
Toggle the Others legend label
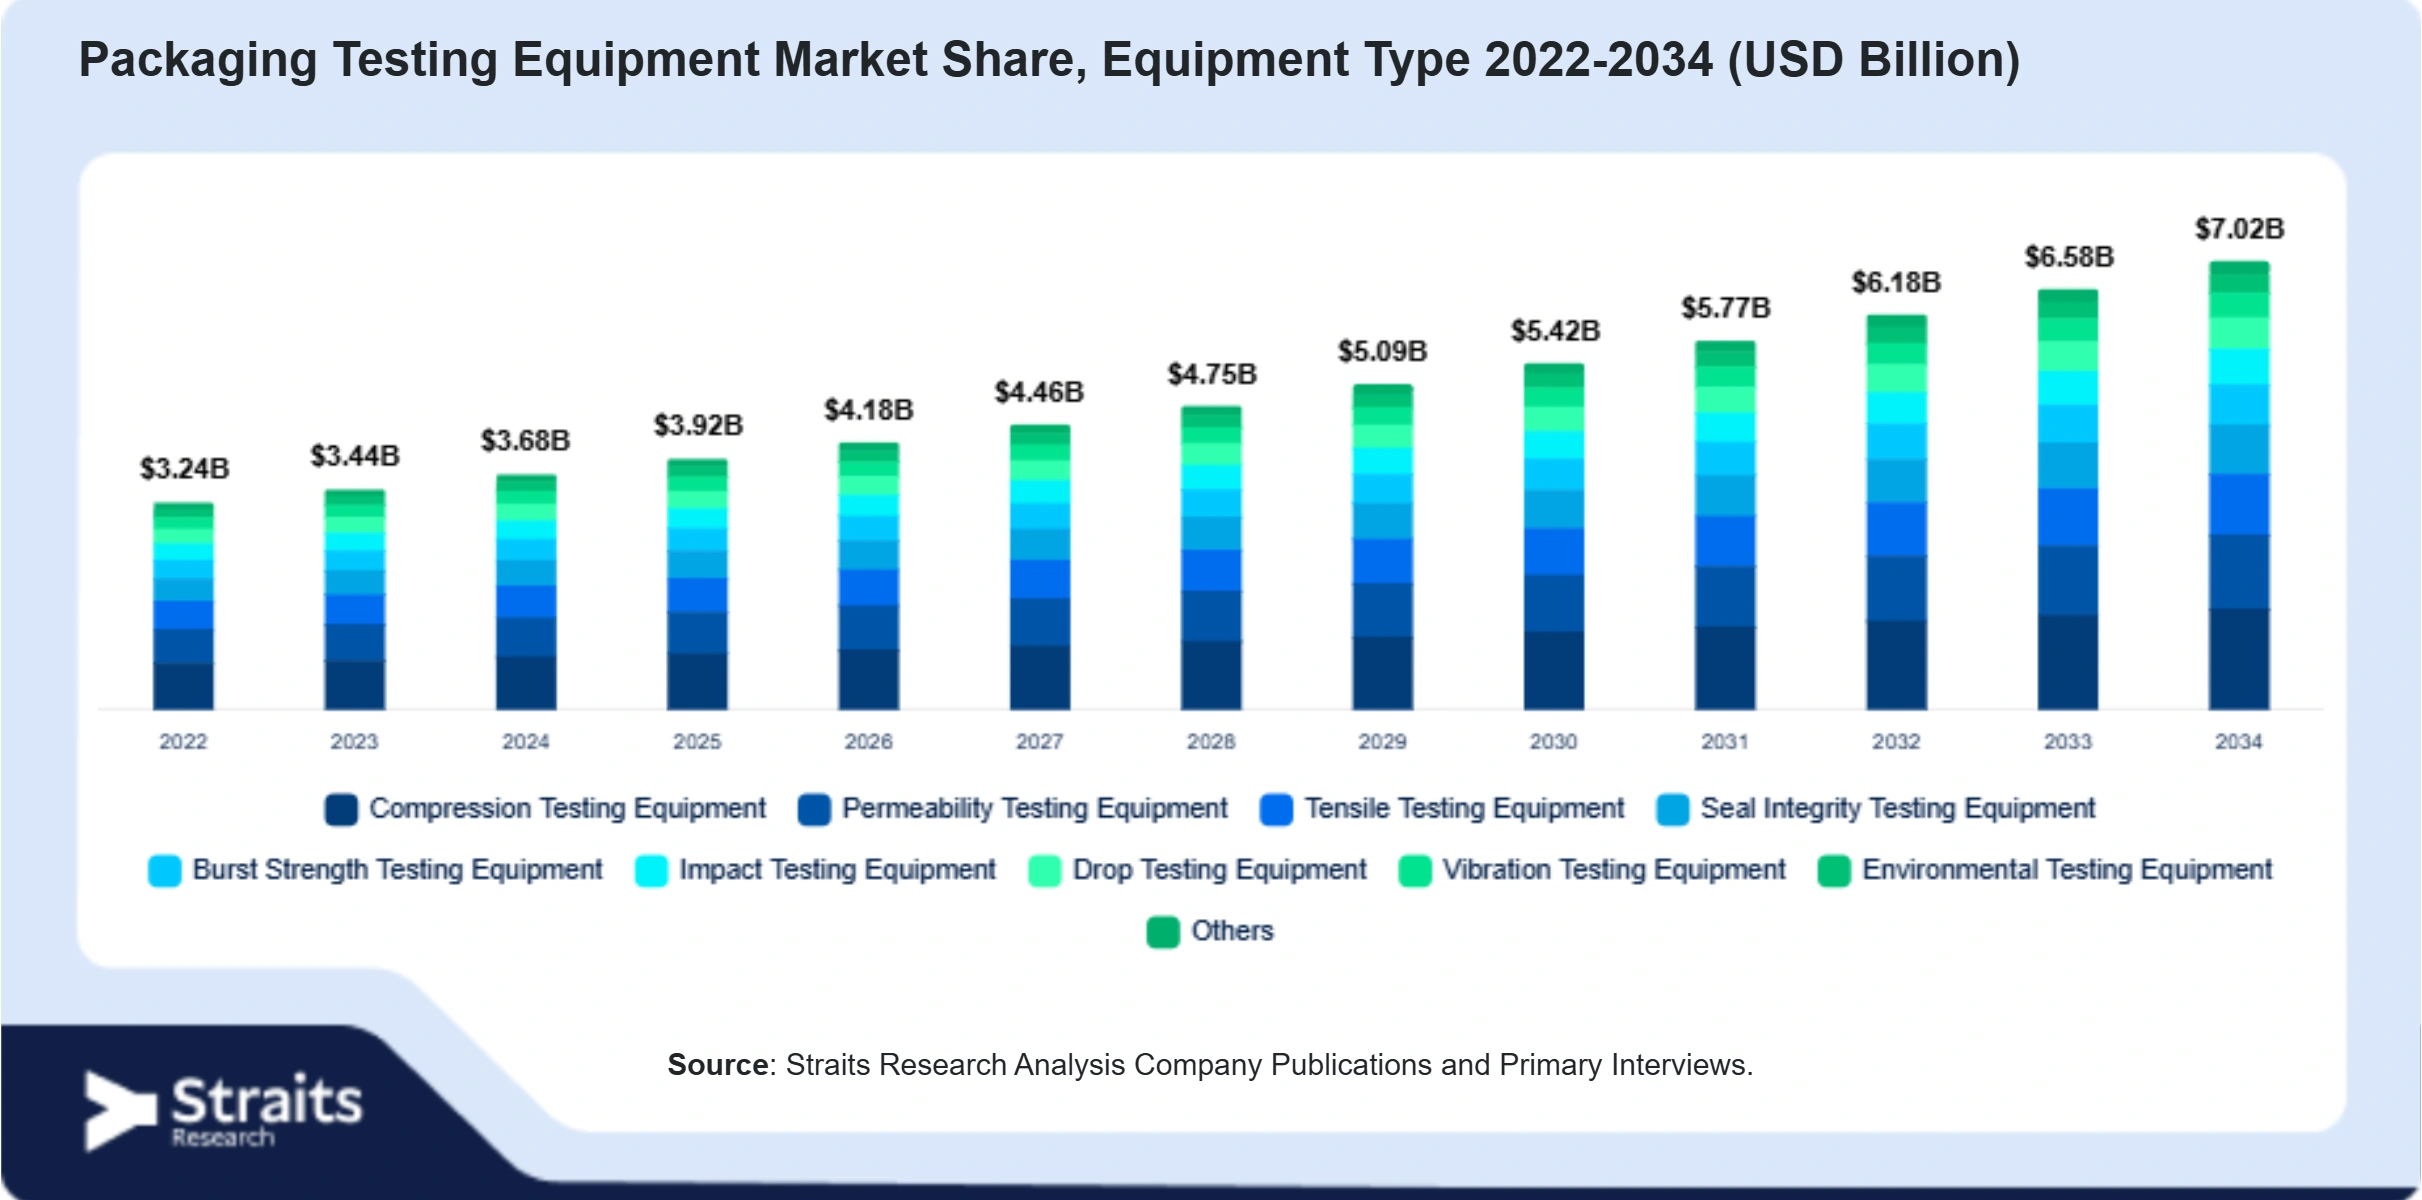coord(1232,931)
